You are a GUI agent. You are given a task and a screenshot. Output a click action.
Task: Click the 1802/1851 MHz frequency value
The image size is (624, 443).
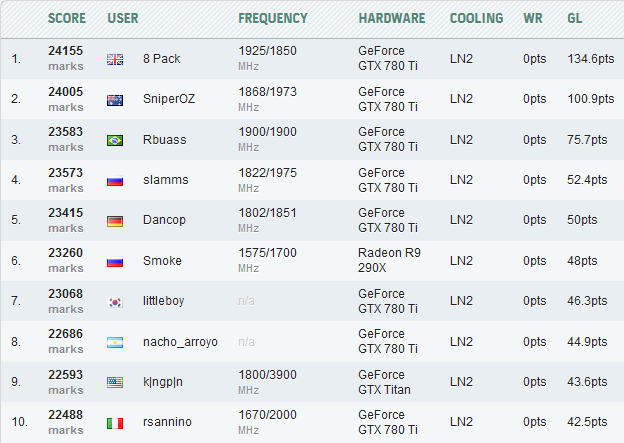(267, 220)
